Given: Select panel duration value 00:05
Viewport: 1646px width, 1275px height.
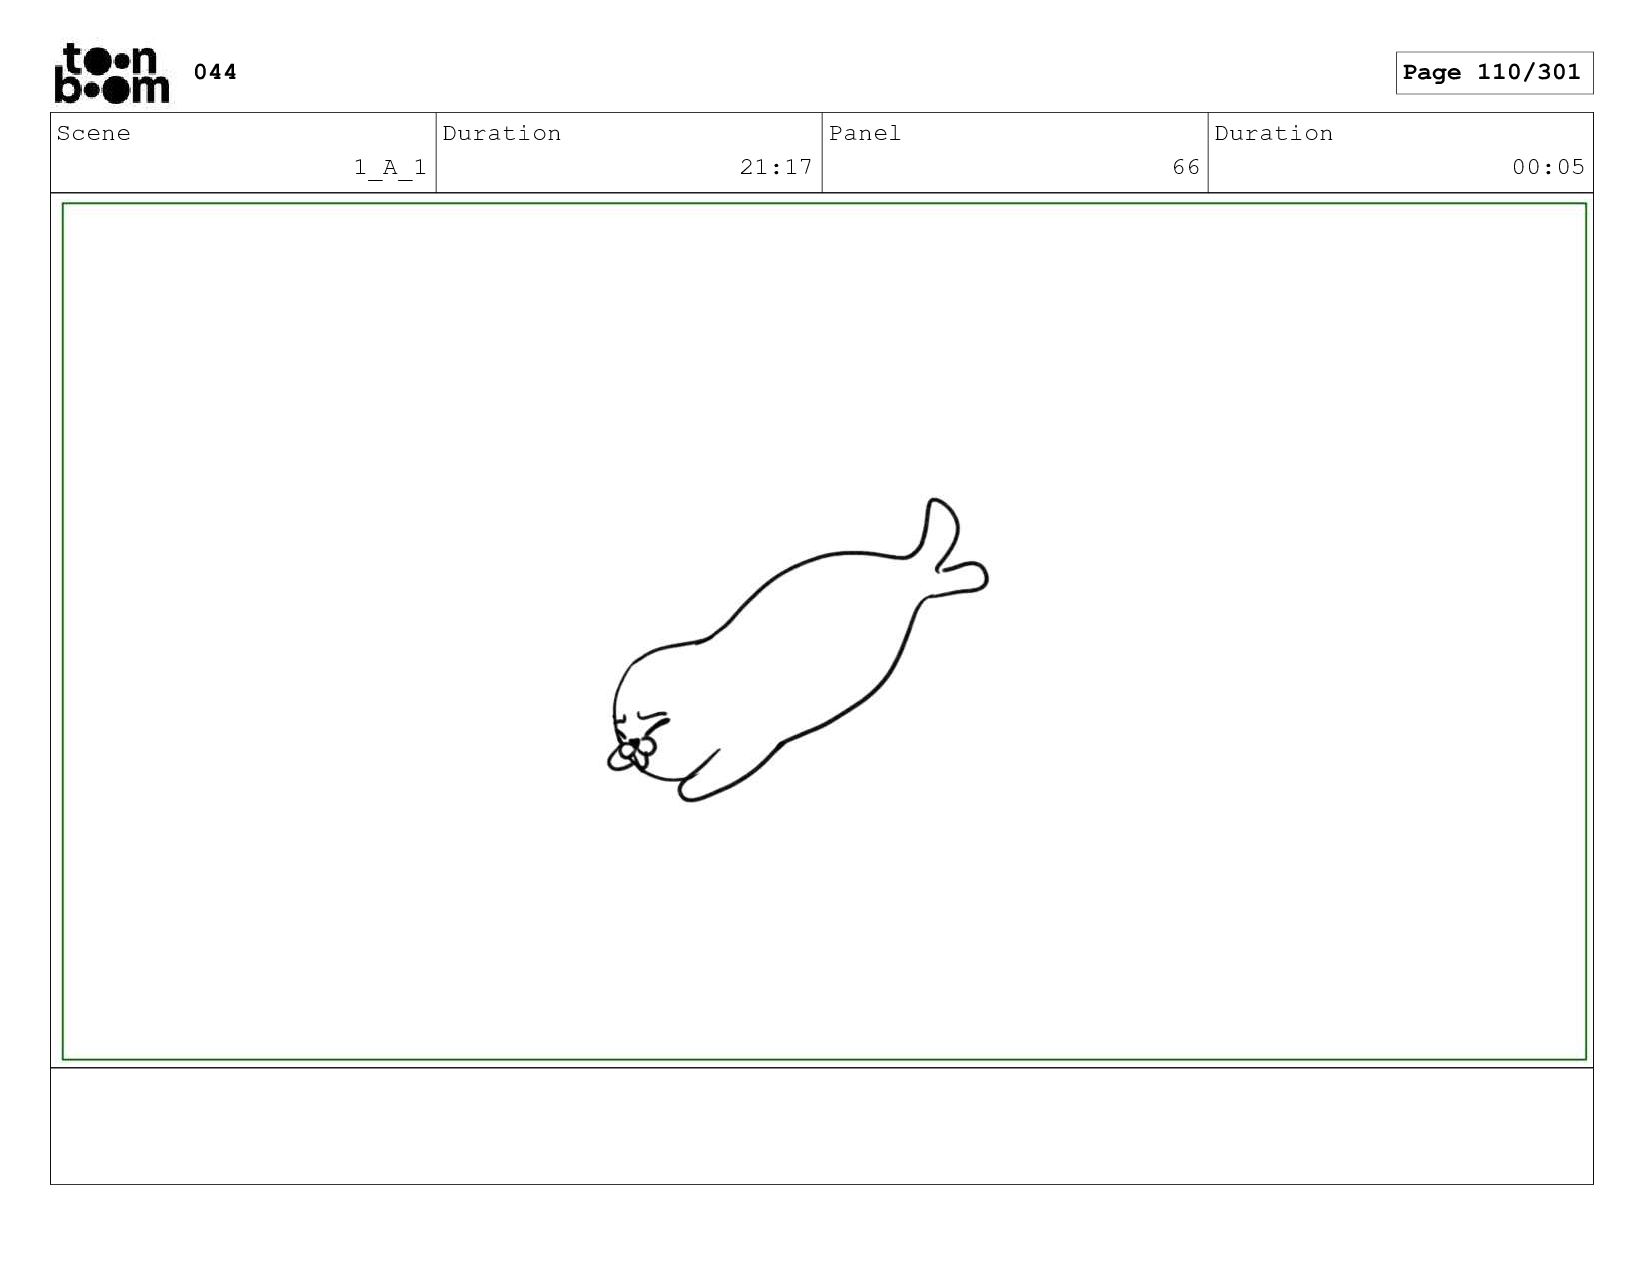Looking at the screenshot, I should tap(1548, 167).
